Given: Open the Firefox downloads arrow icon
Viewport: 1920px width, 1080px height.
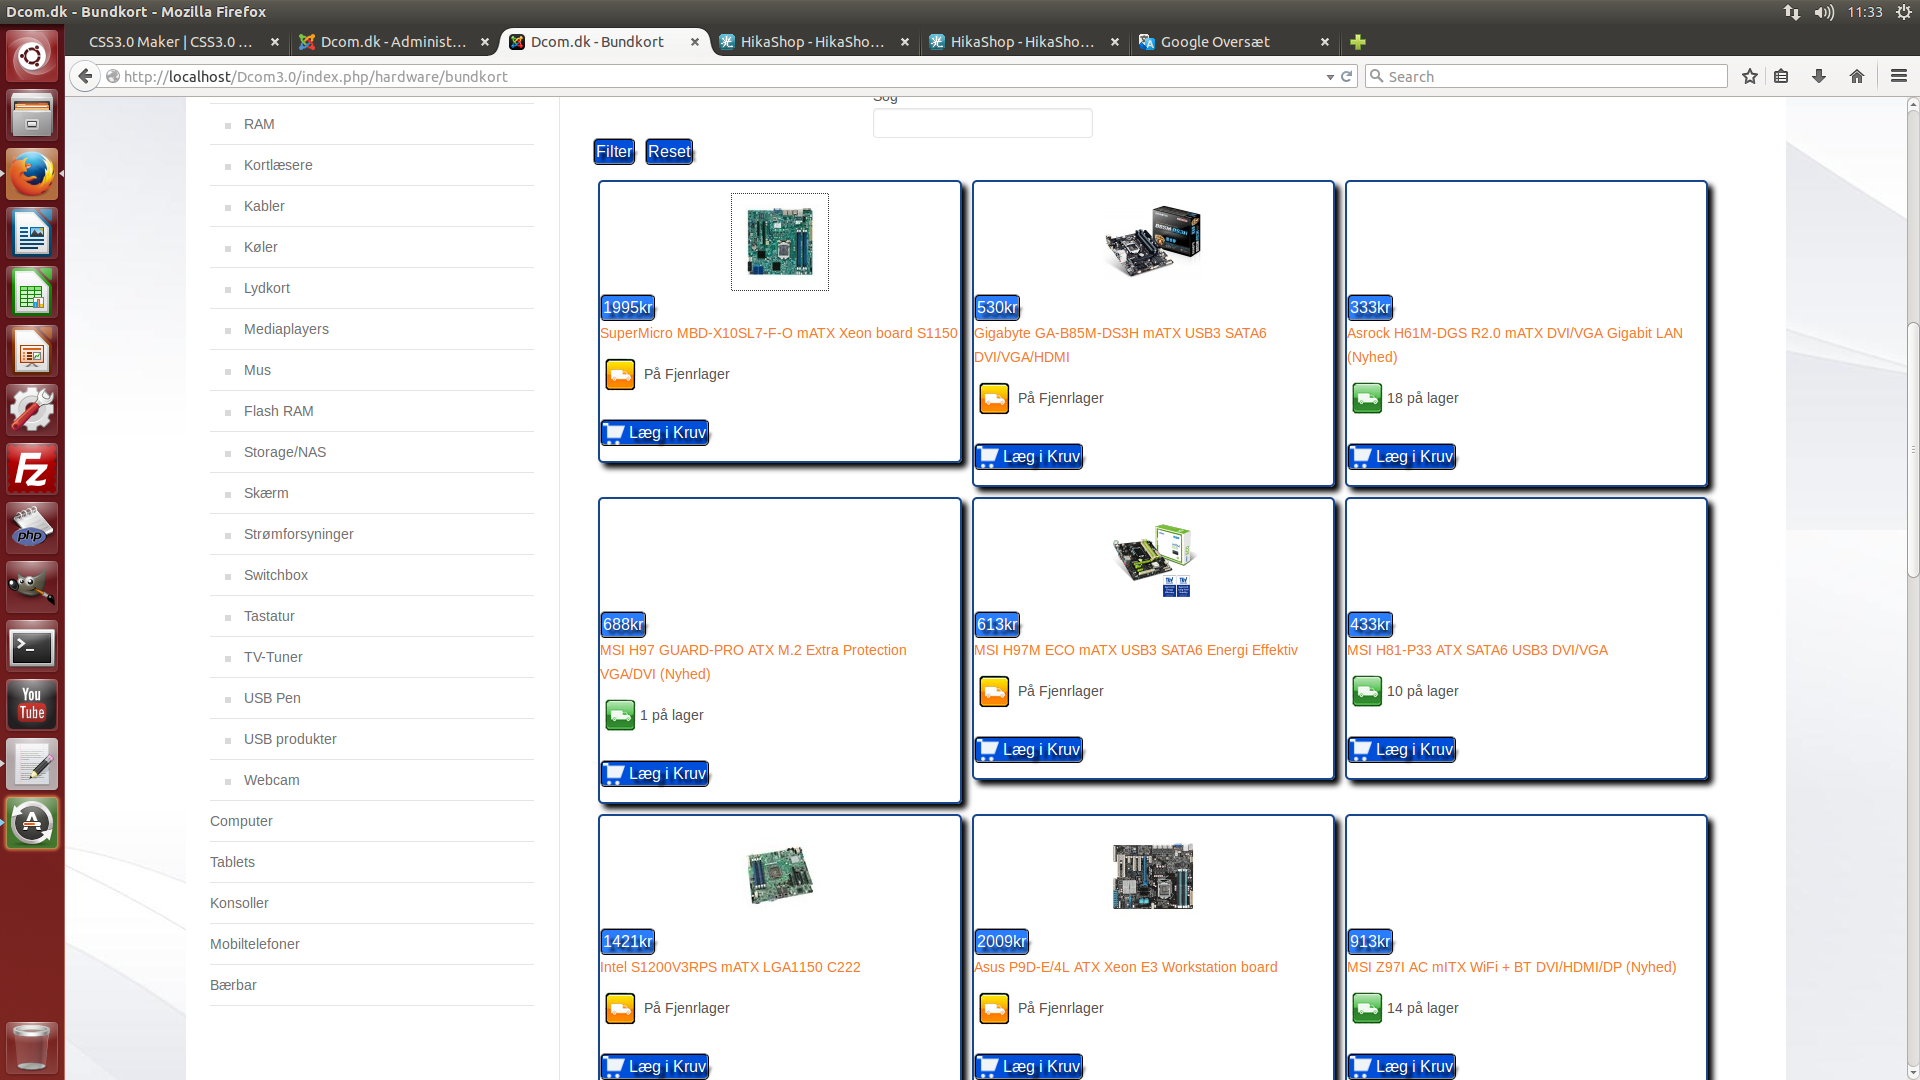Looking at the screenshot, I should pyautogui.click(x=1819, y=77).
